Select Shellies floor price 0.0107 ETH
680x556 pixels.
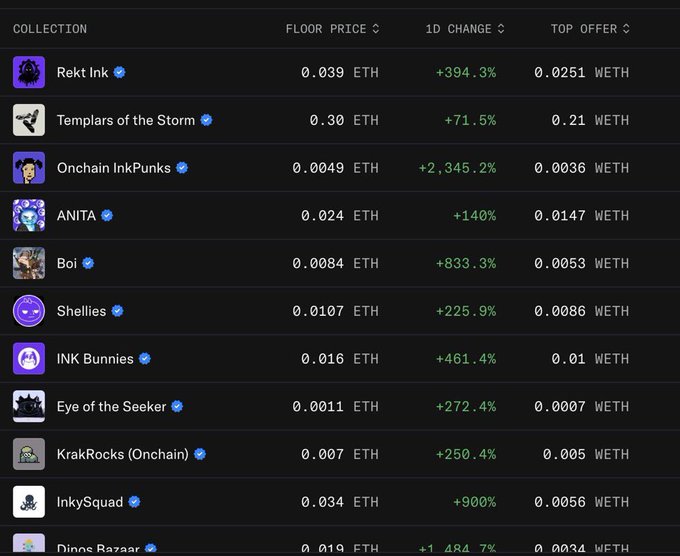(335, 311)
